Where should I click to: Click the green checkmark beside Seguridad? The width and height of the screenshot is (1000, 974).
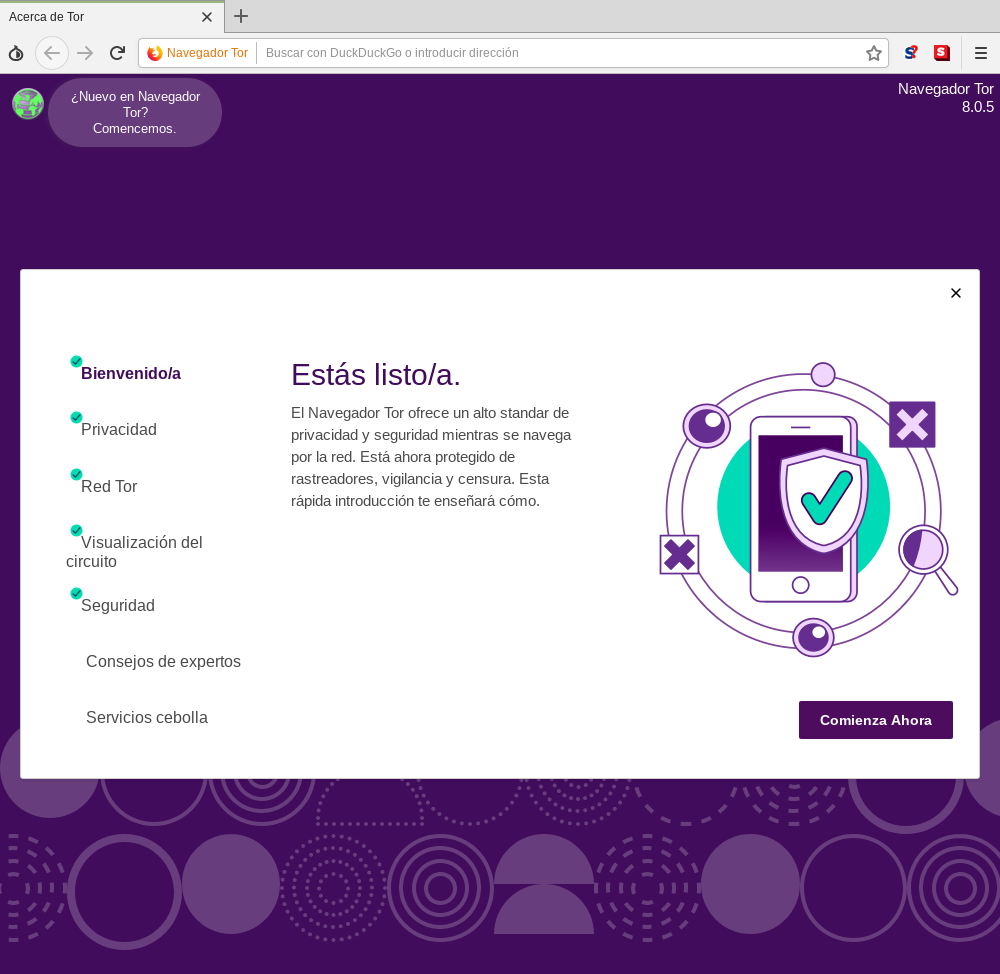click(76, 593)
